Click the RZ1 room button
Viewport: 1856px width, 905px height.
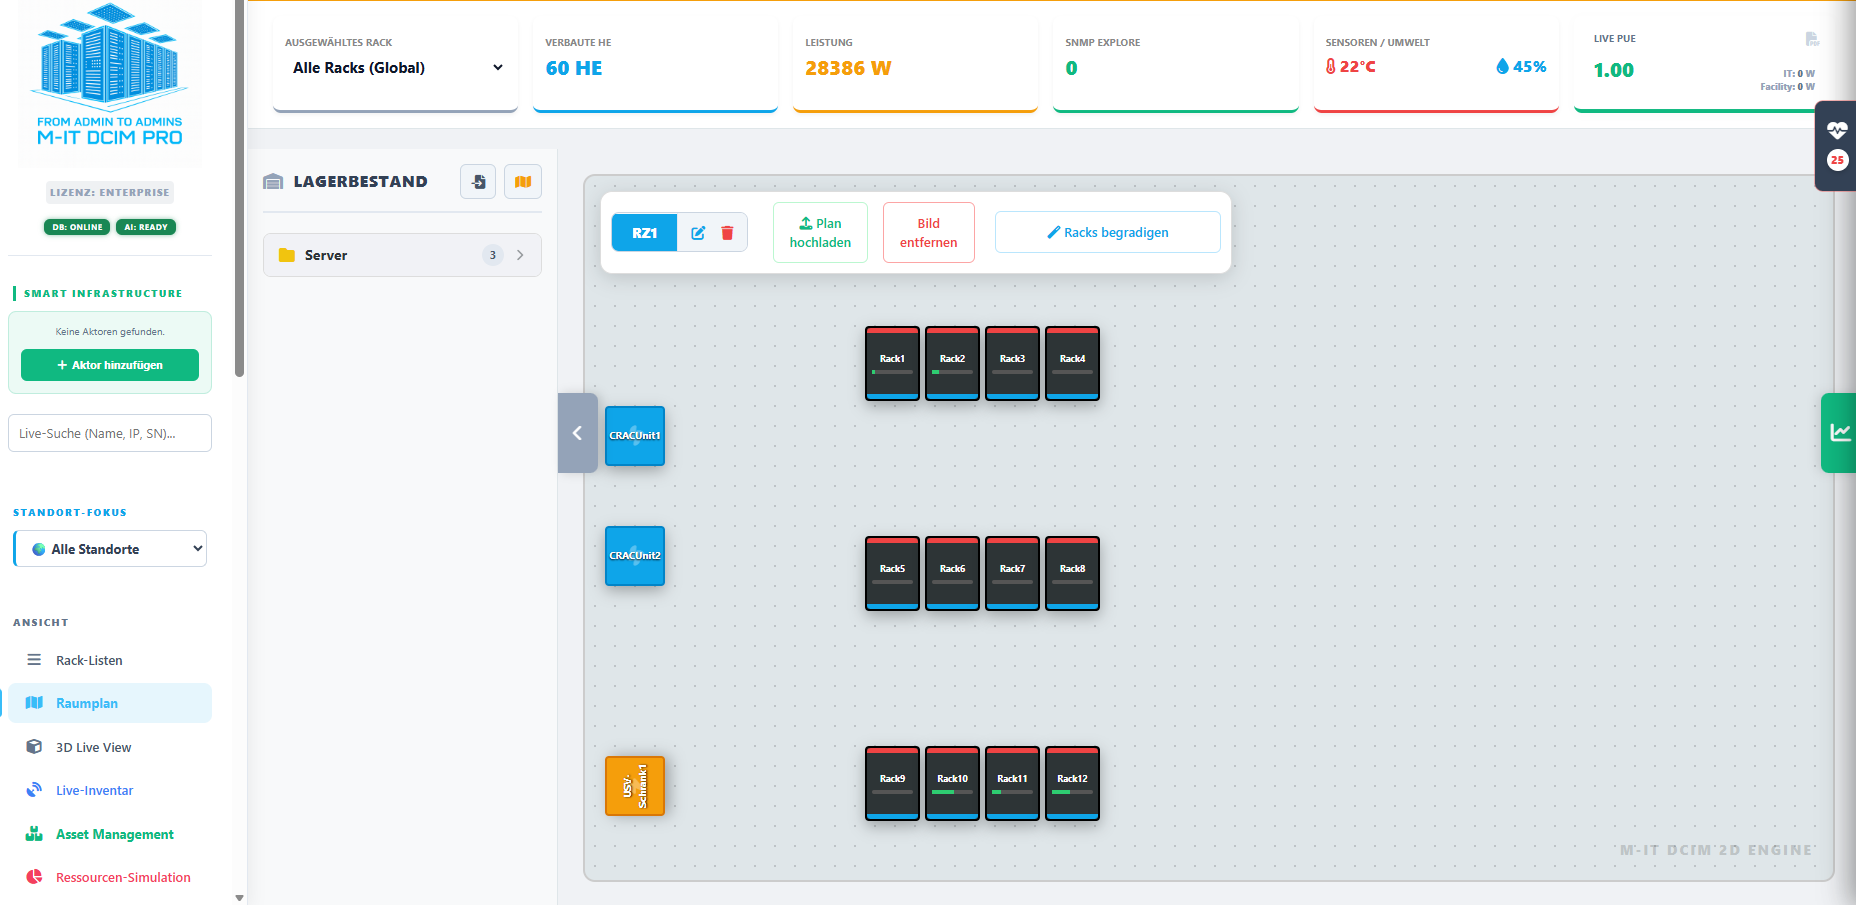tap(644, 233)
